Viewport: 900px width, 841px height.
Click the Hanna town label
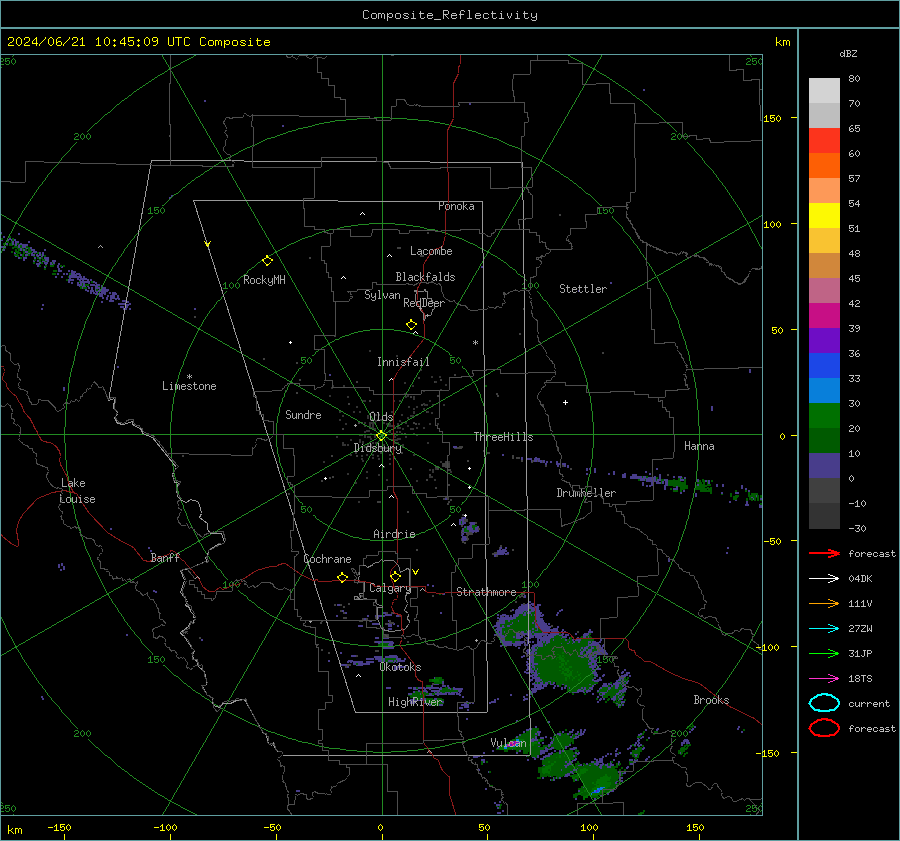pos(699,446)
